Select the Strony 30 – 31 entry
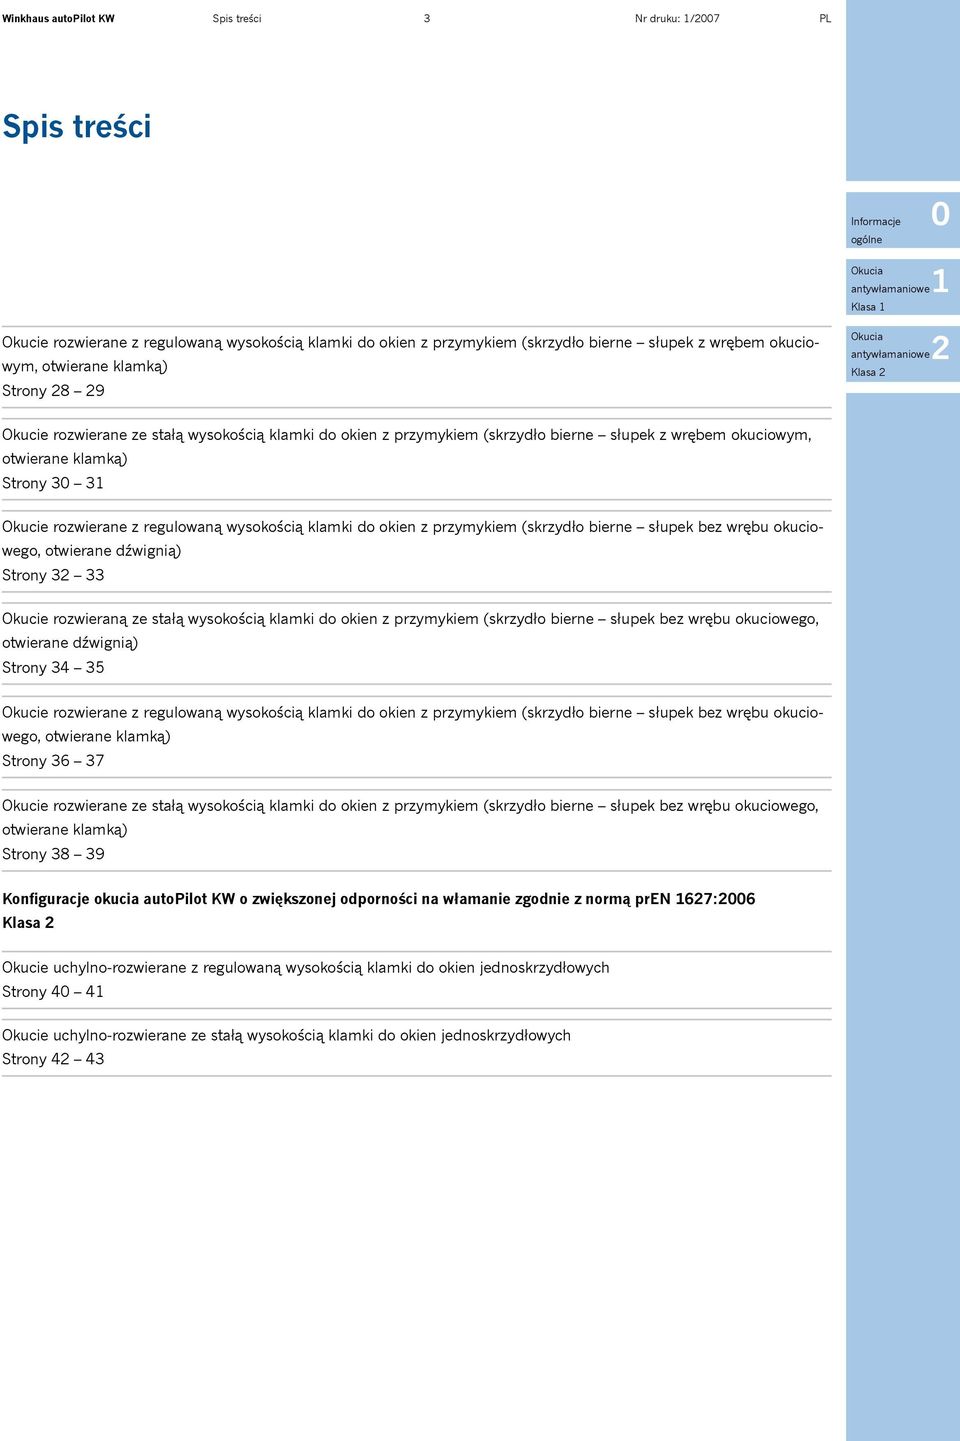Screen dimensions: 960x1441 click(x=53, y=483)
